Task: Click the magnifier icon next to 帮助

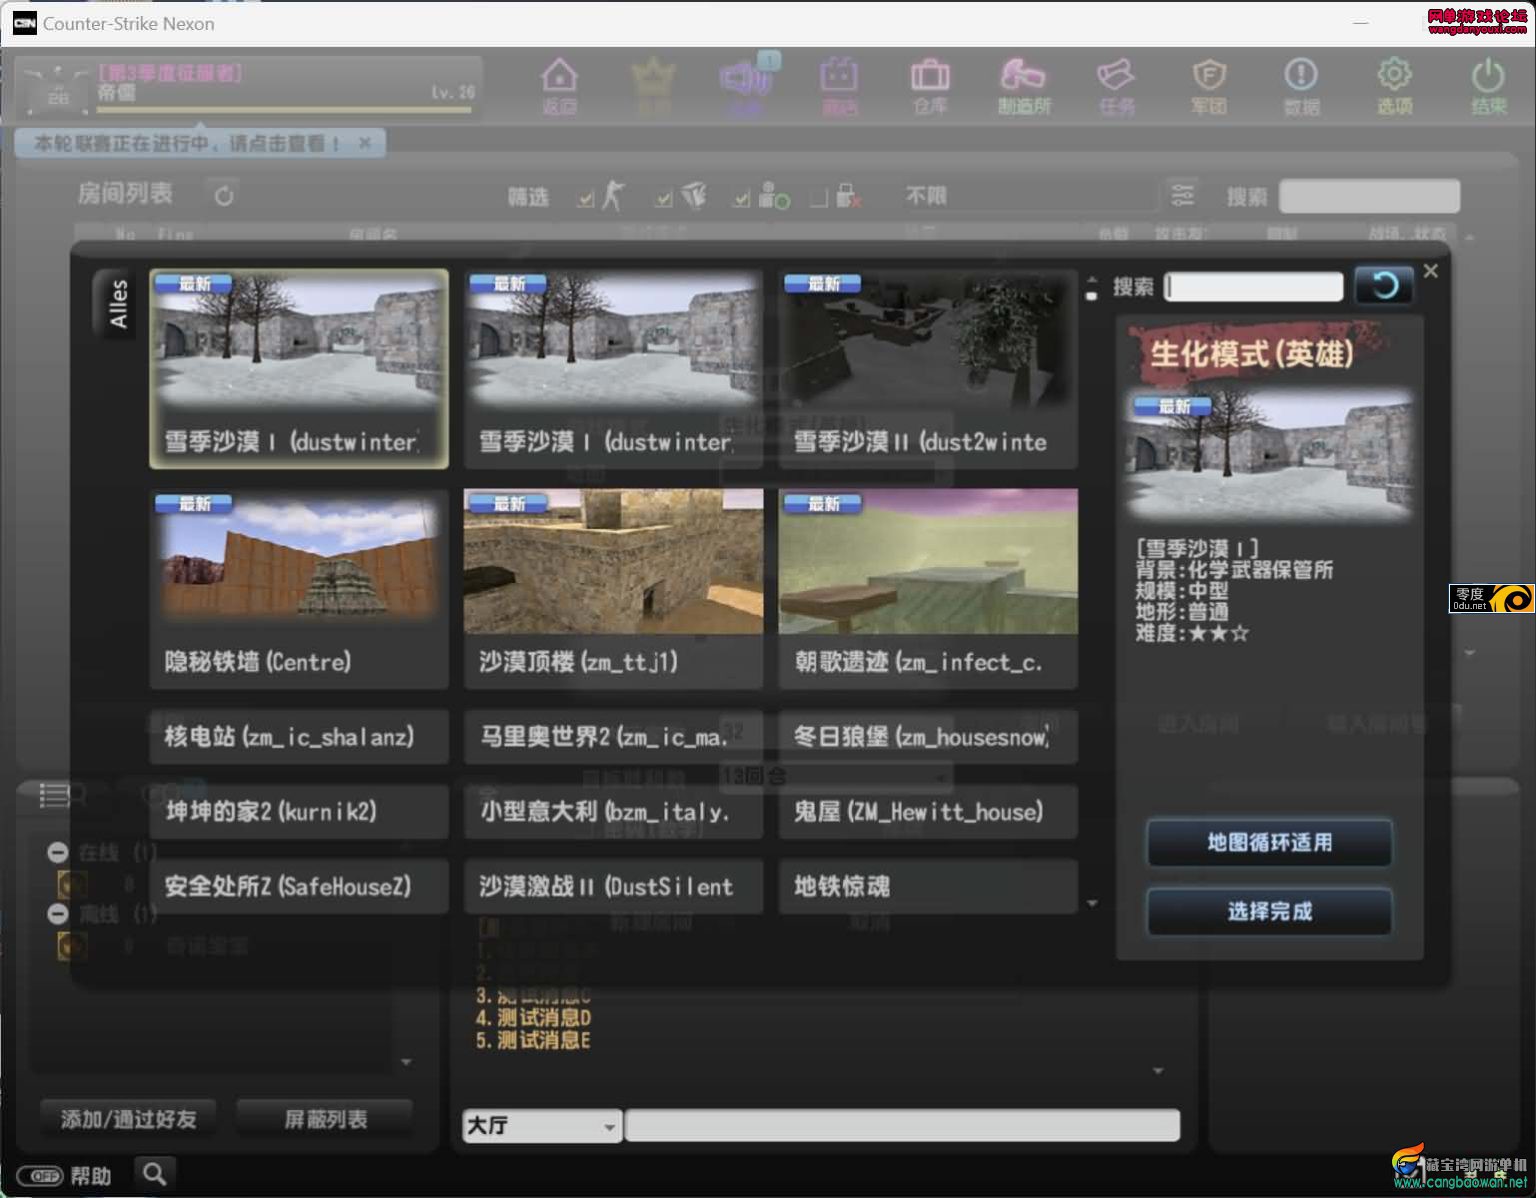Action: coord(154,1174)
